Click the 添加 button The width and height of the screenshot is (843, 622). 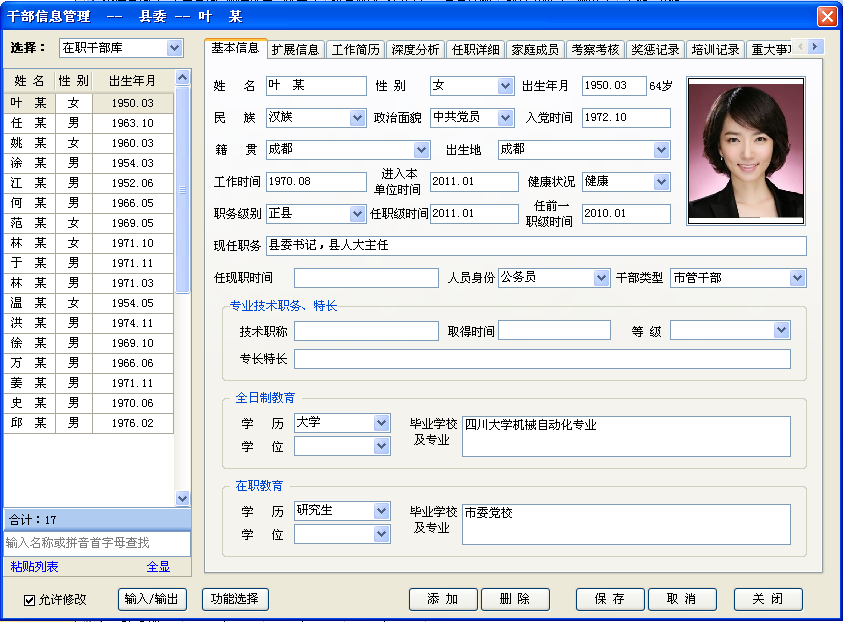coord(443,599)
